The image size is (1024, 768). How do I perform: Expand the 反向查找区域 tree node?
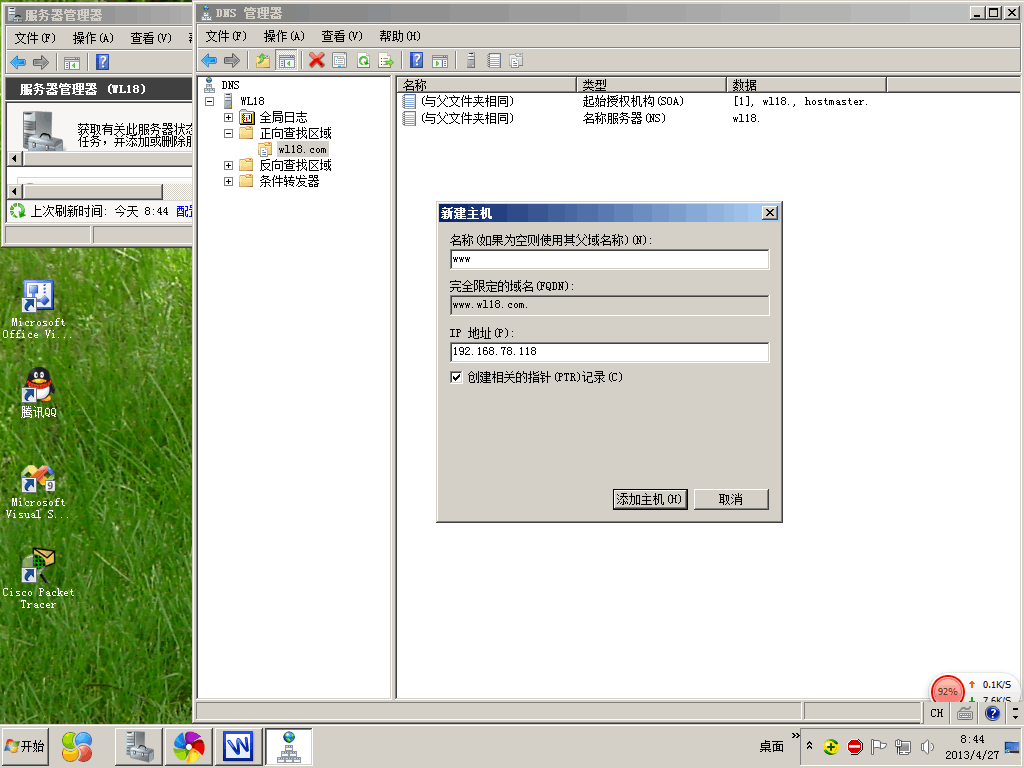pos(228,165)
